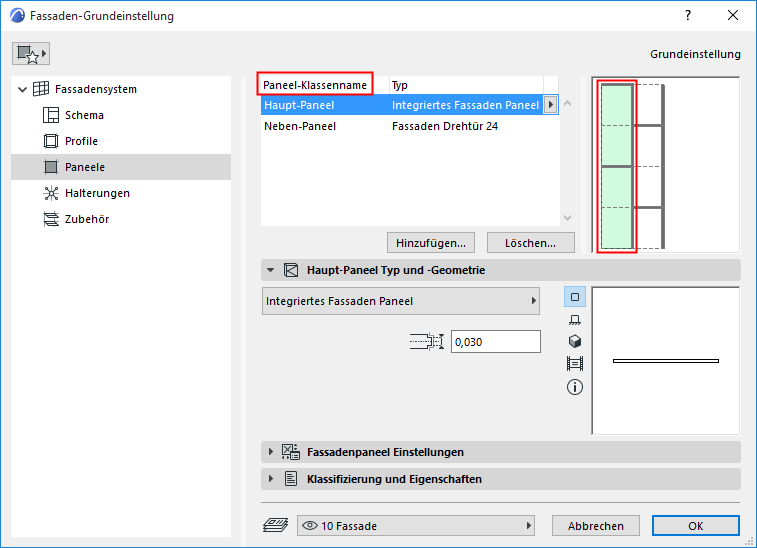Close the Fassaden-Grundeinstellung dialog
The width and height of the screenshot is (757, 548).
tap(733, 15)
